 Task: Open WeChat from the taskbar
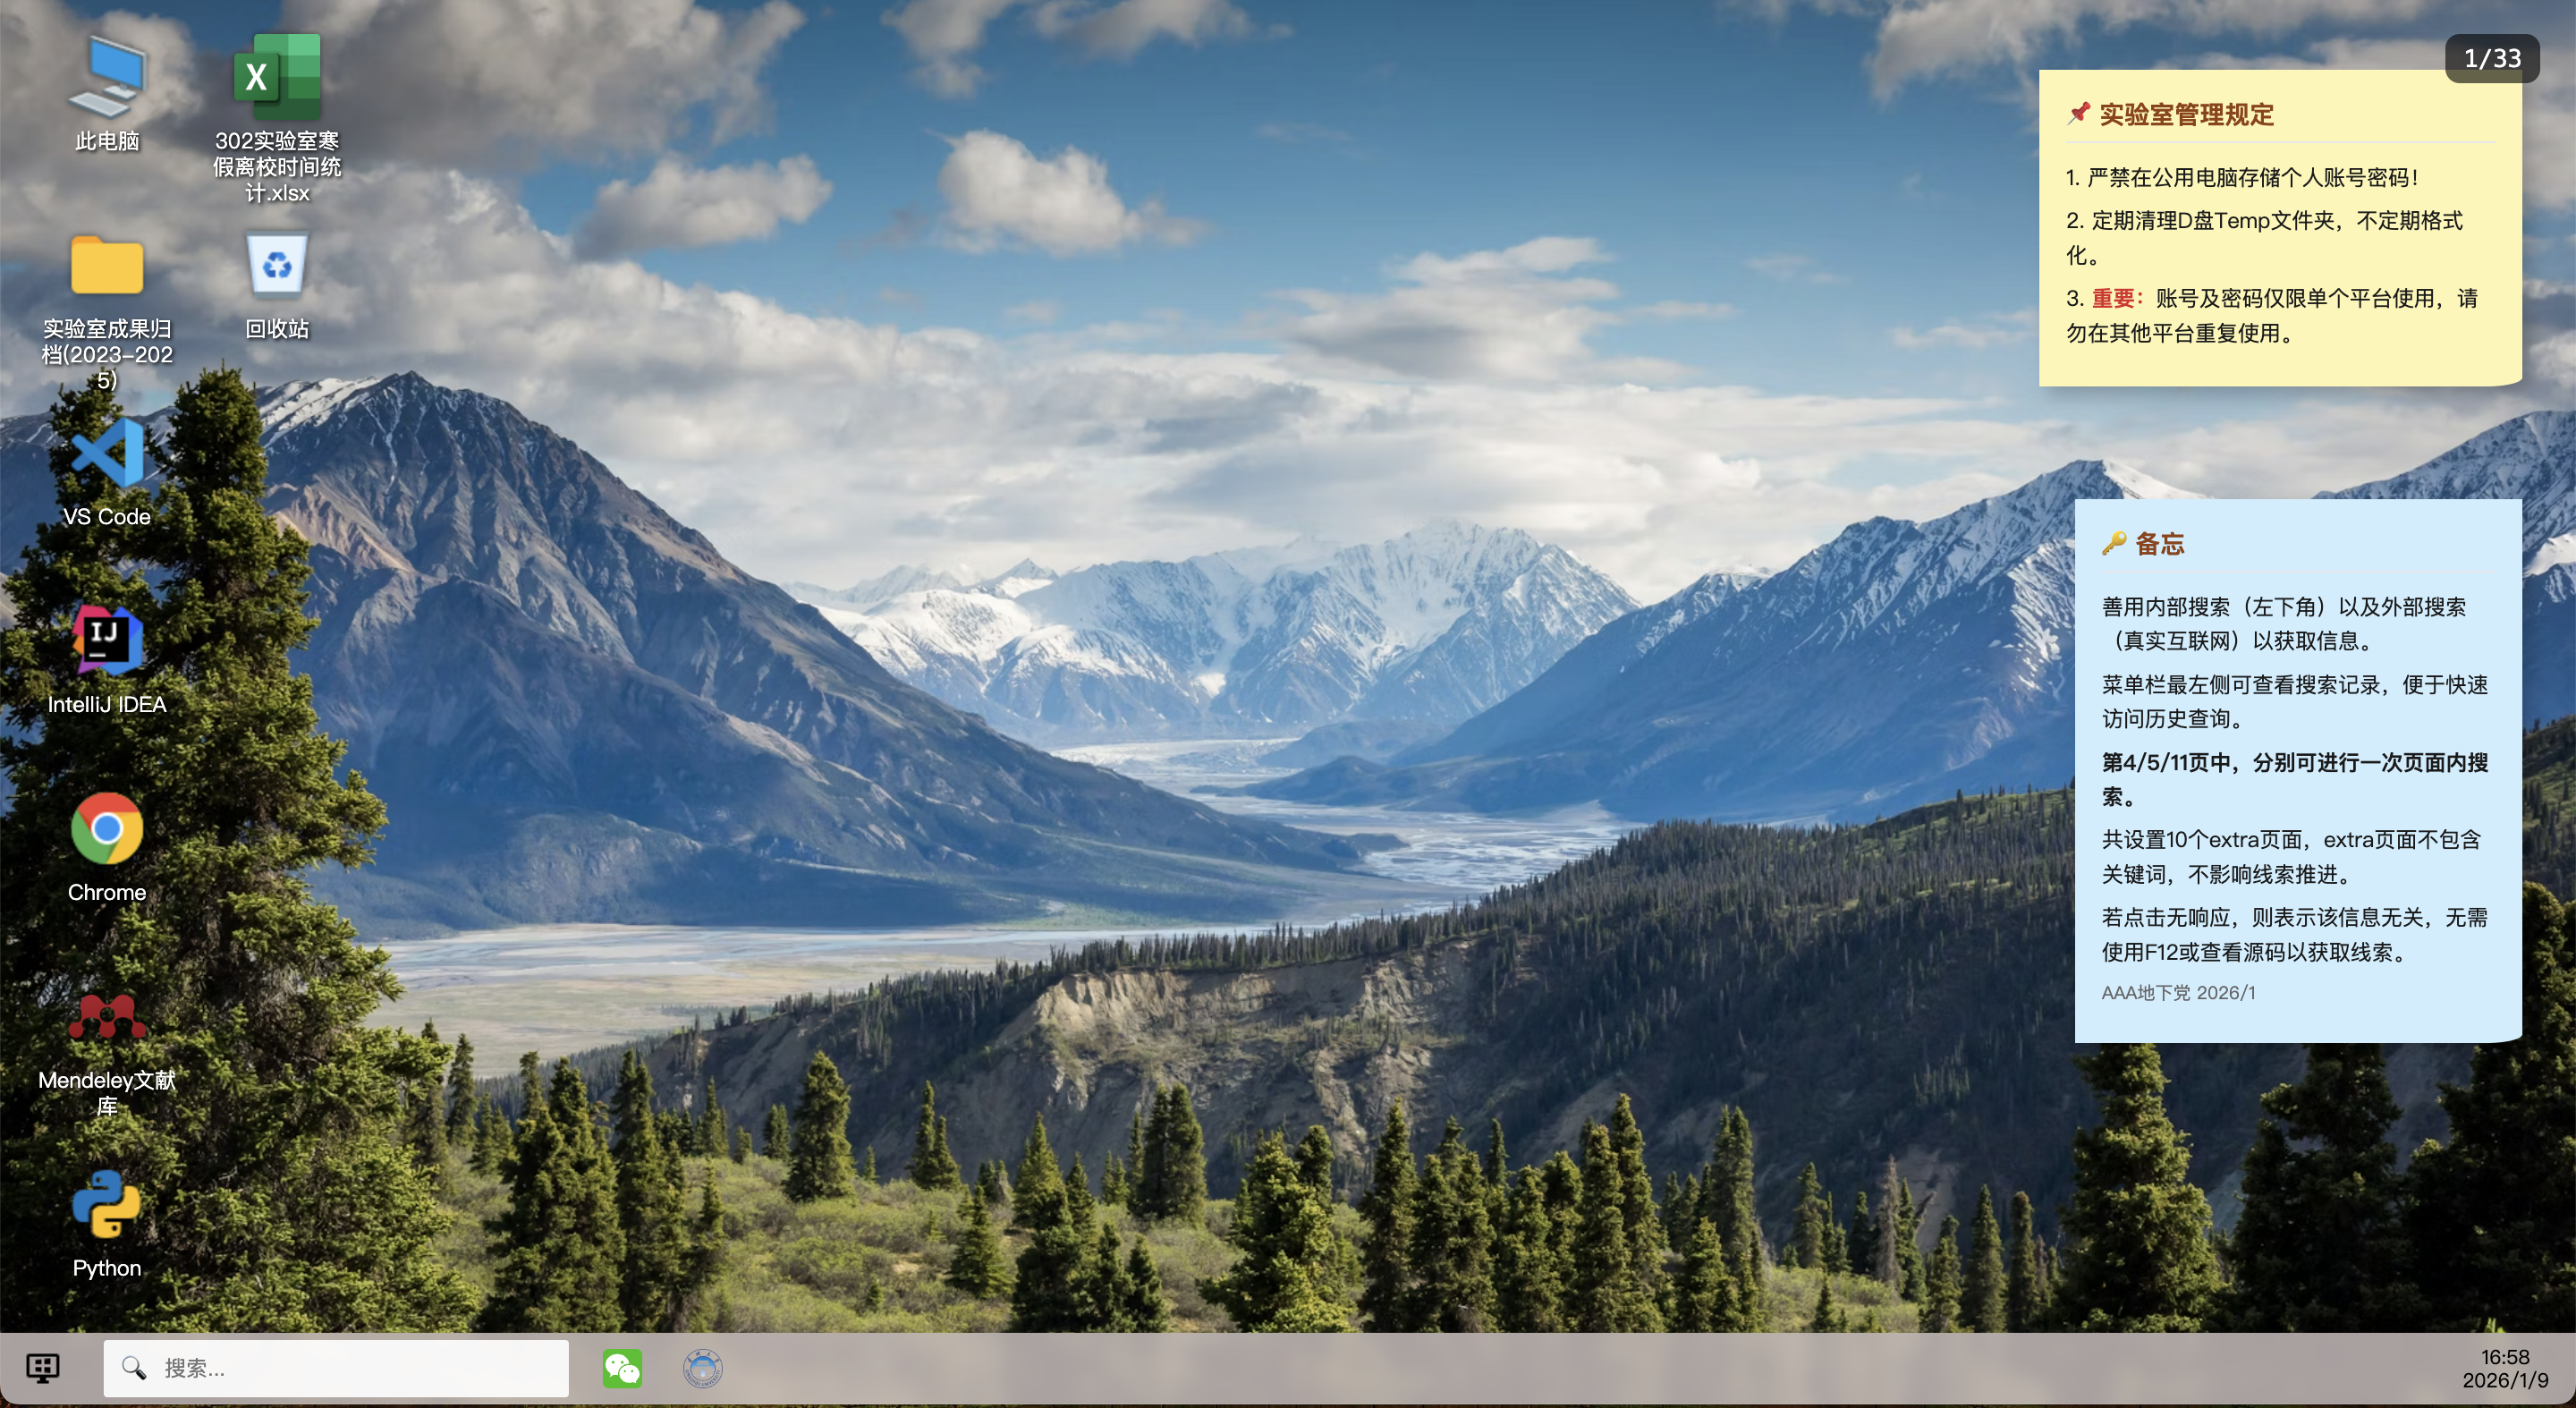tap(622, 1368)
